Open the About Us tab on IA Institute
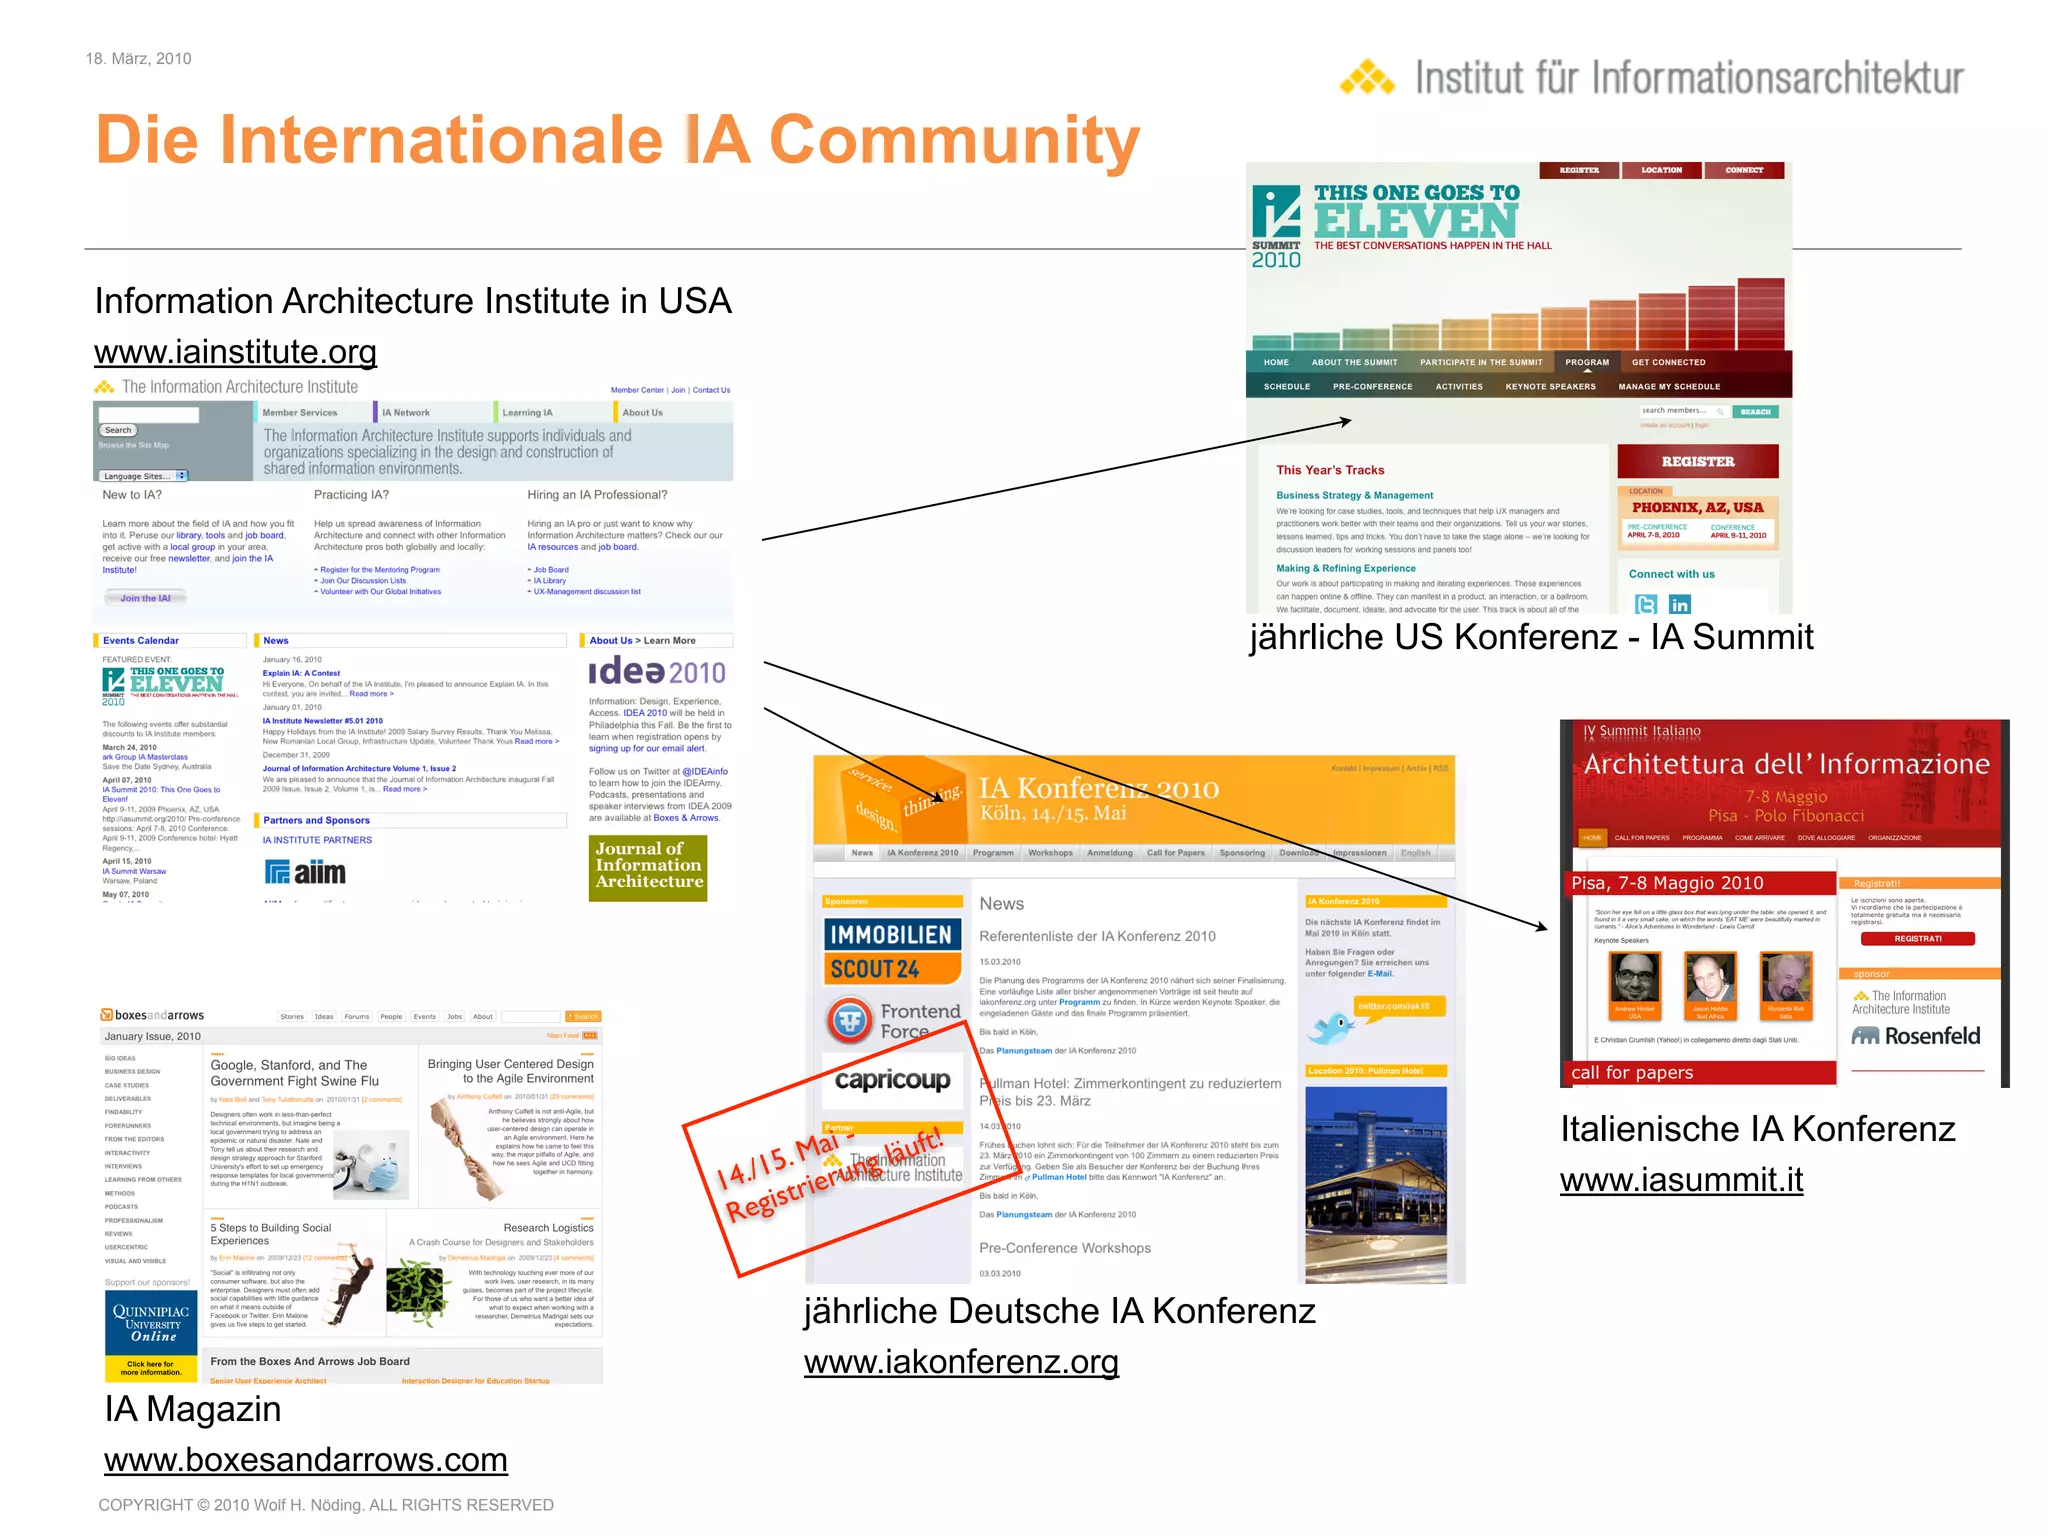This screenshot has width=2048, height=1536. 643,412
